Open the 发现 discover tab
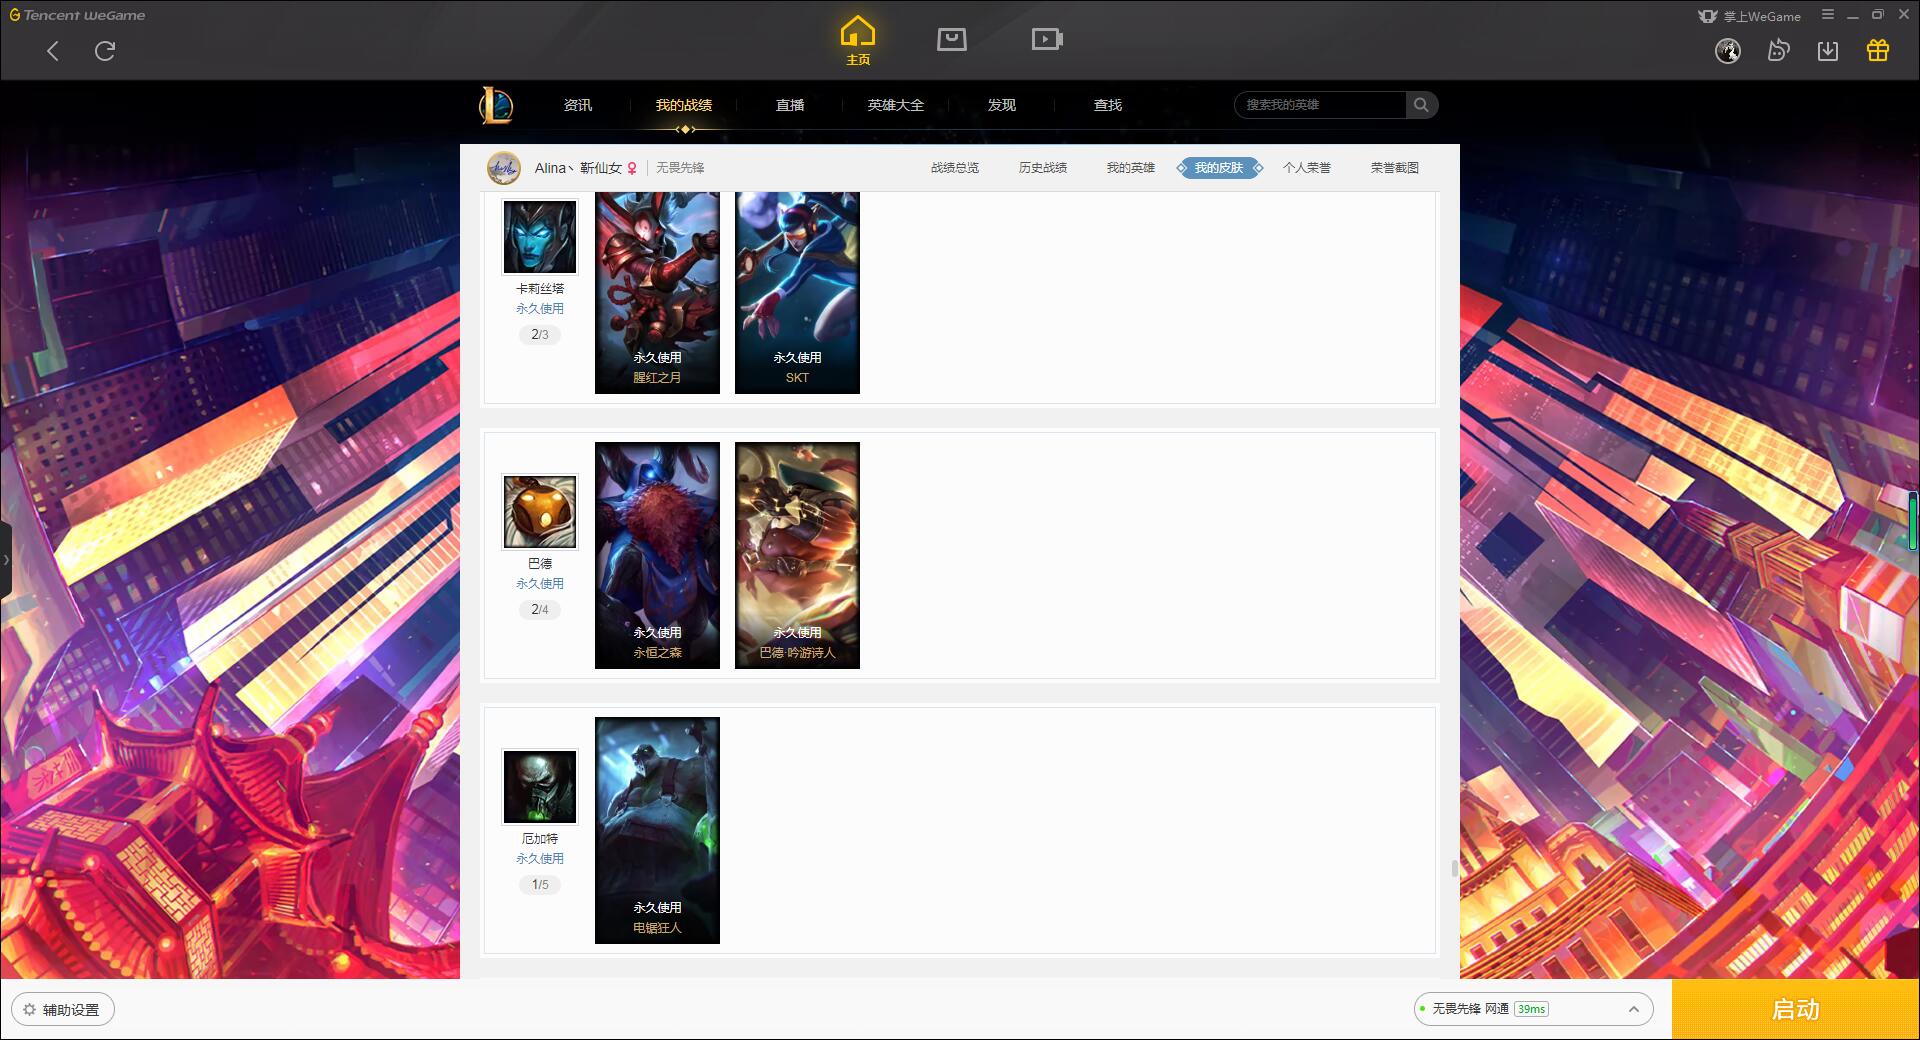Viewport: 1920px width, 1040px height. point(1002,105)
